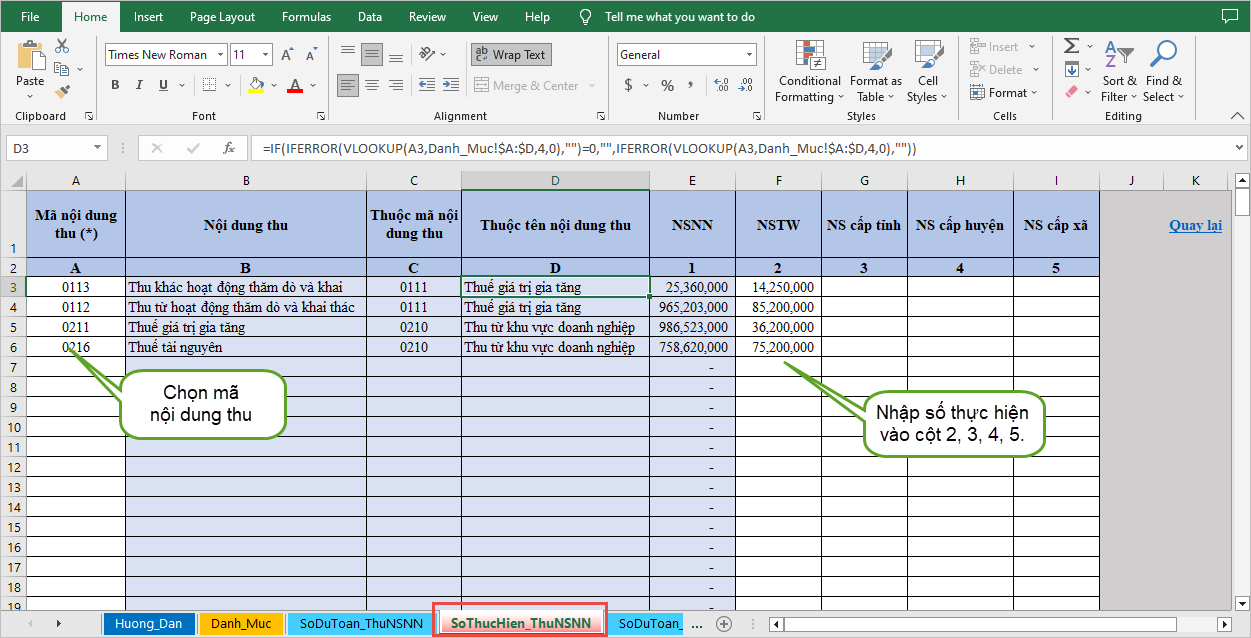
Task: Add a new sheet with plus button
Action: pyautogui.click(x=724, y=623)
